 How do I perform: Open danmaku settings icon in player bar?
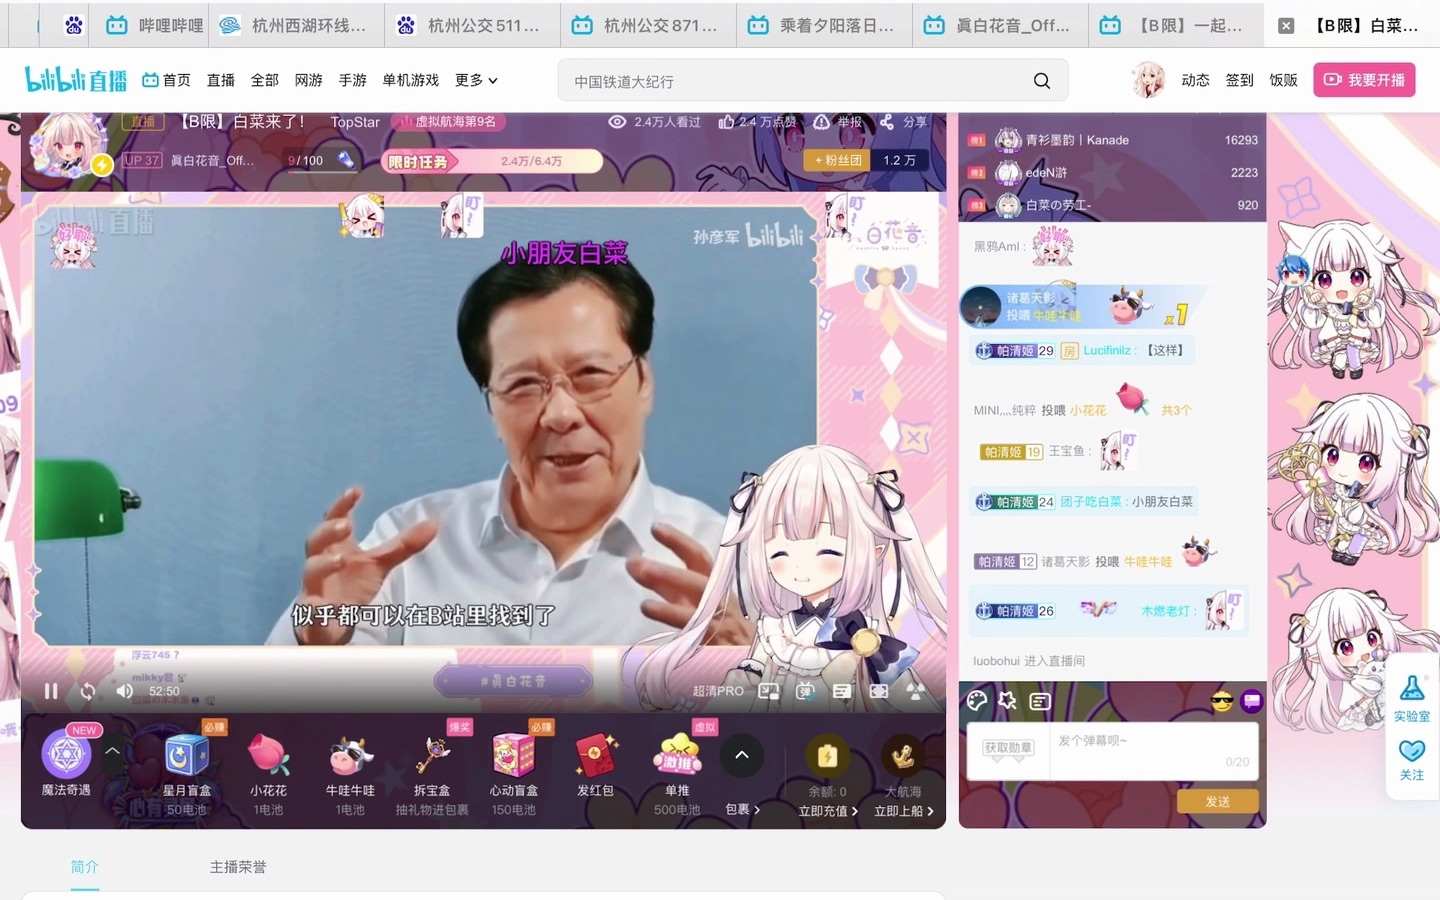pos(842,691)
